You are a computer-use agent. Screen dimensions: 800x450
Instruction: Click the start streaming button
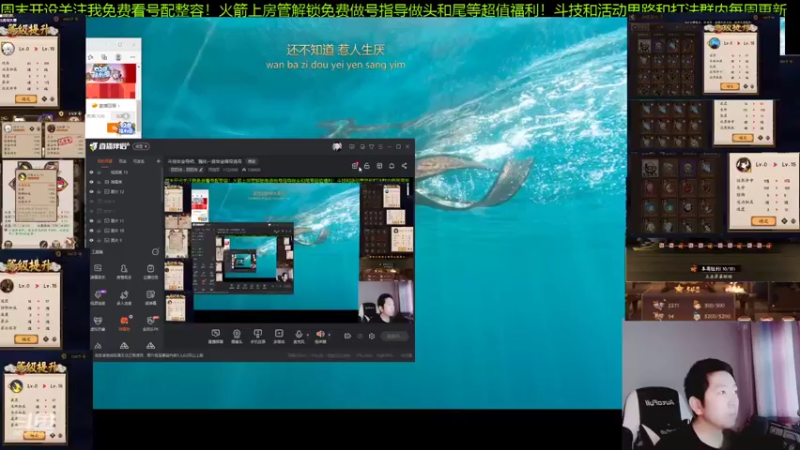(394, 336)
